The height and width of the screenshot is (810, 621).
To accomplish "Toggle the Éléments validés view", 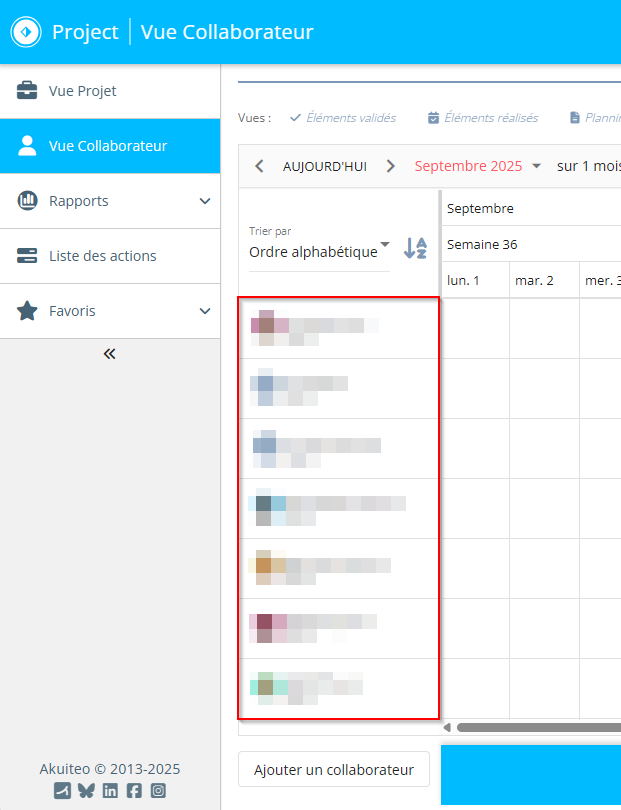I will (343, 118).
